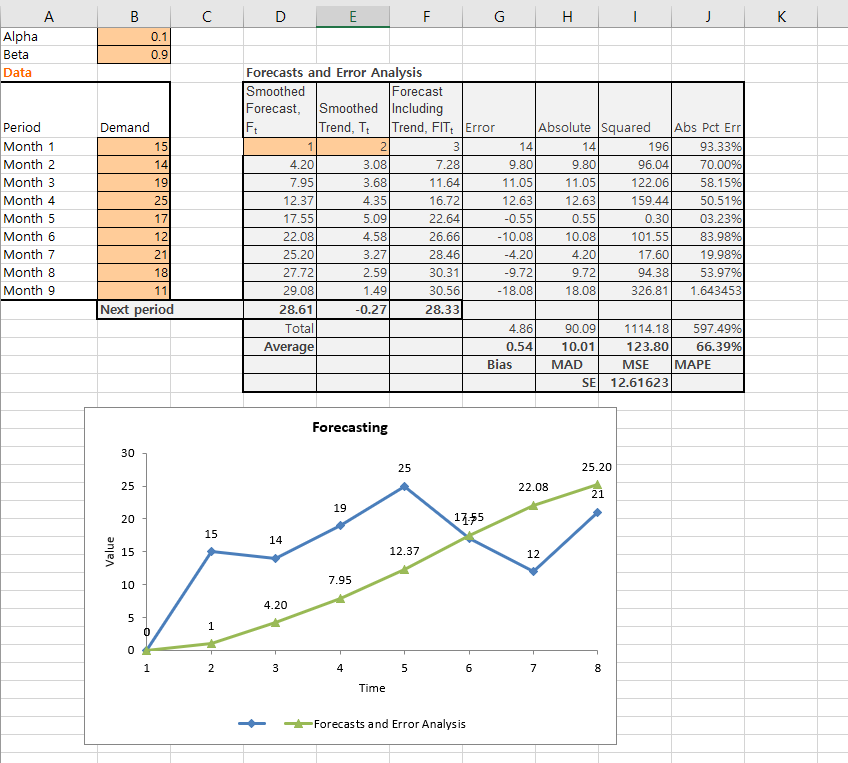848x763 pixels.
Task: Select the MAD average value 10.01
Action: pos(567,347)
